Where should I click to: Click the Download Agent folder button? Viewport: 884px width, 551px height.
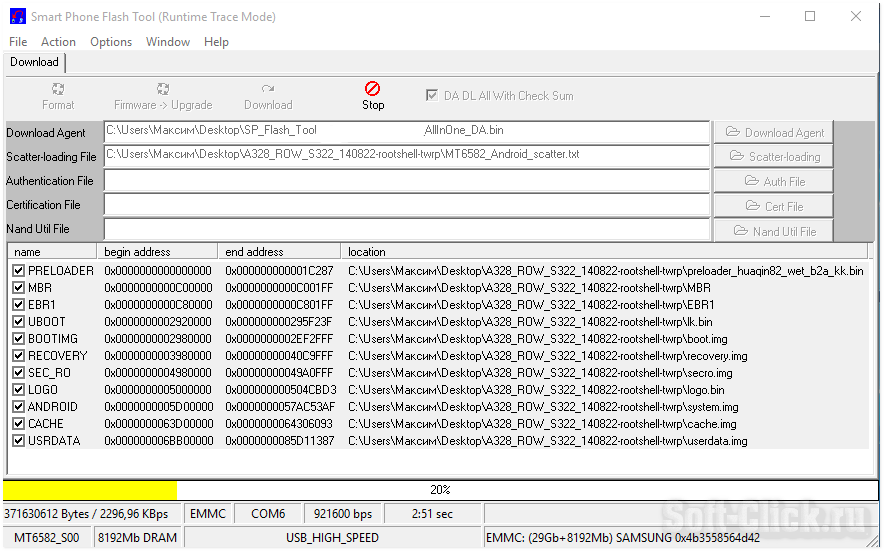pos(773,132)
